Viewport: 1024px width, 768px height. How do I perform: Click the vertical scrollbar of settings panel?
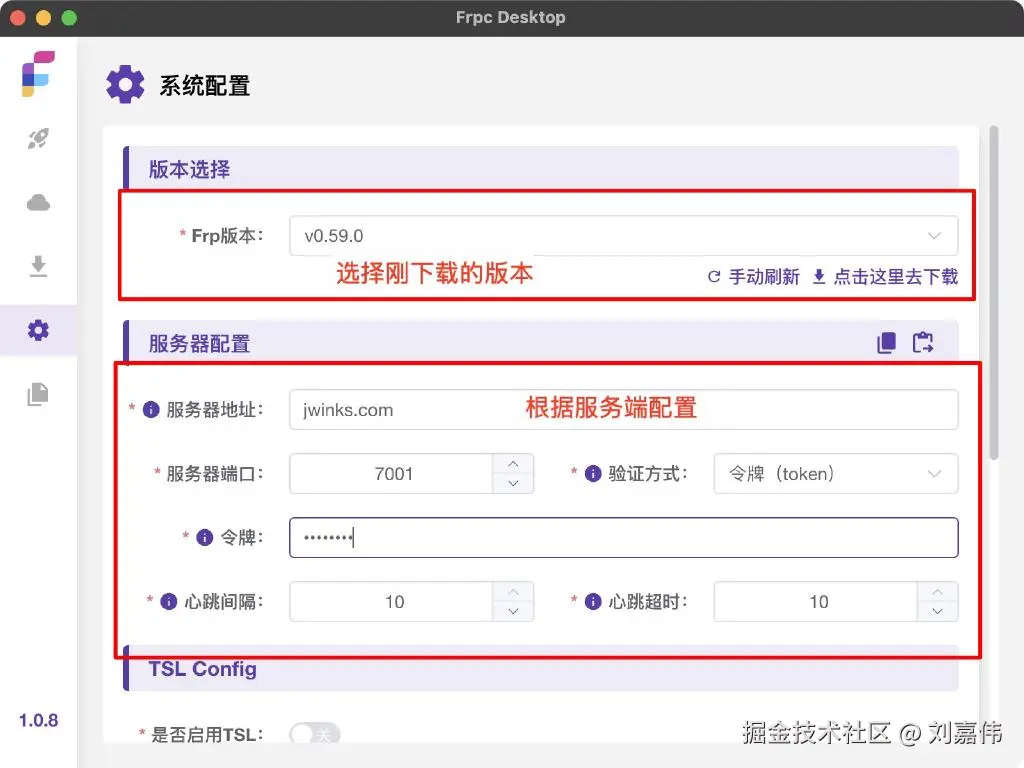pyautogui.click(x=993, y=293)
